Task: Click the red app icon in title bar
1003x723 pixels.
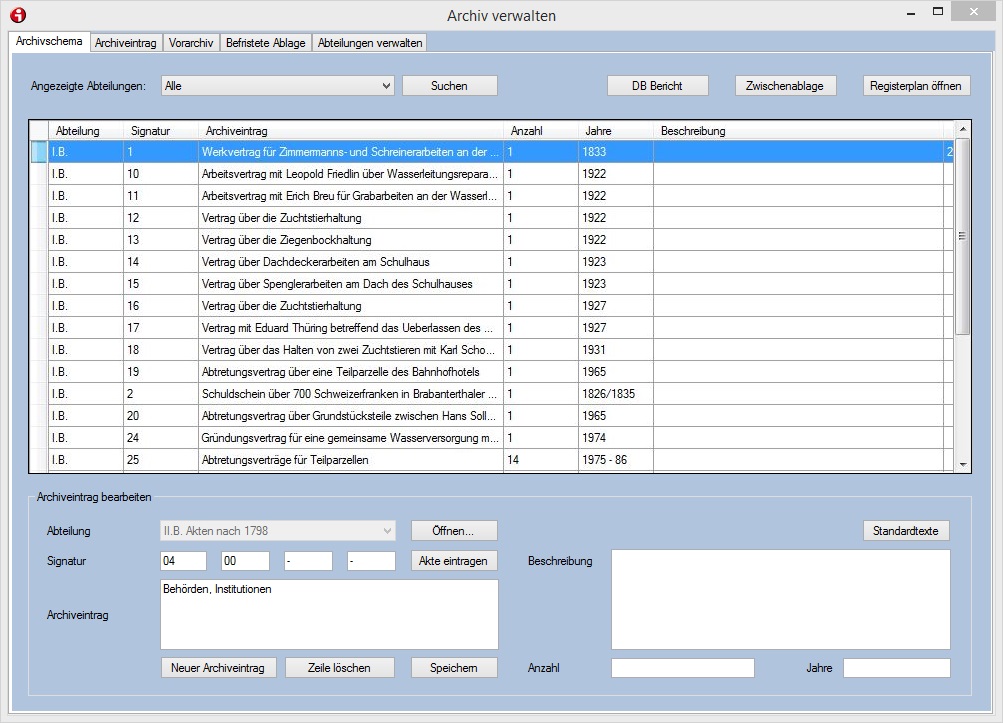Action: [x=17, y=15]
